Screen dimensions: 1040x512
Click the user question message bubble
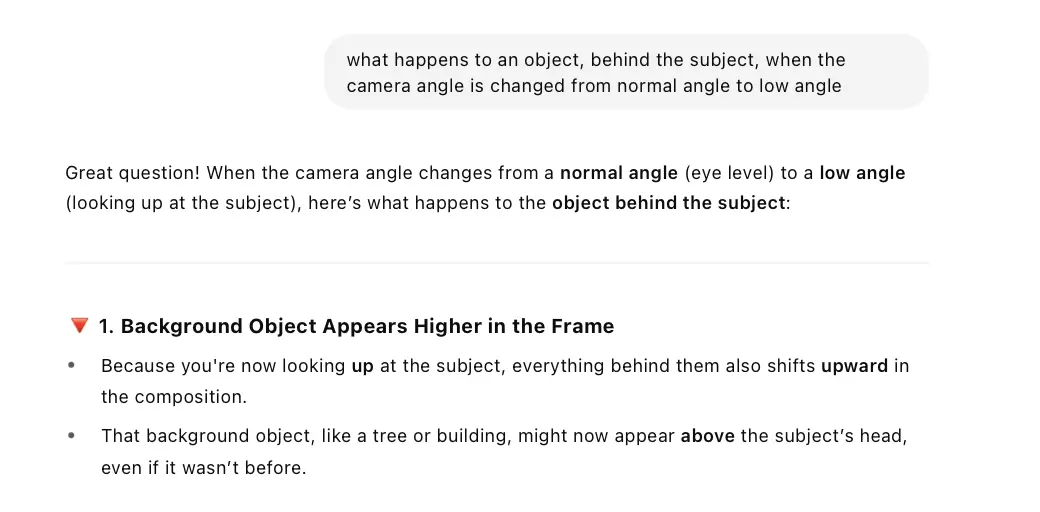point(626,72)
